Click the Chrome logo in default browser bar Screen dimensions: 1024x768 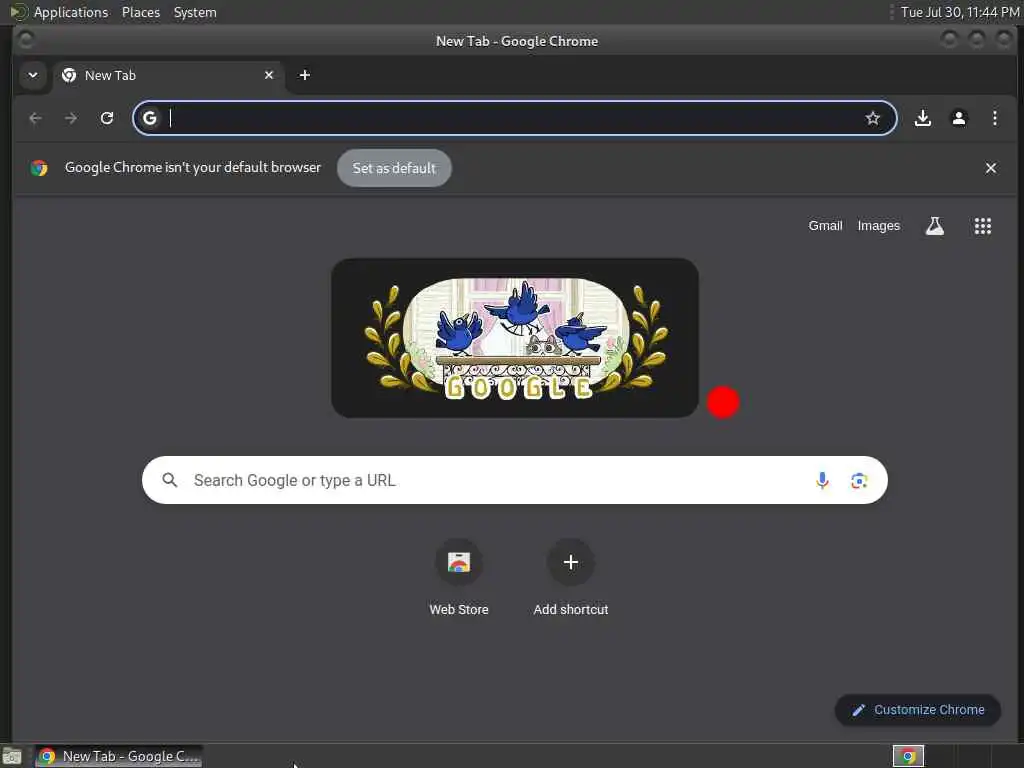coord(39,168)
